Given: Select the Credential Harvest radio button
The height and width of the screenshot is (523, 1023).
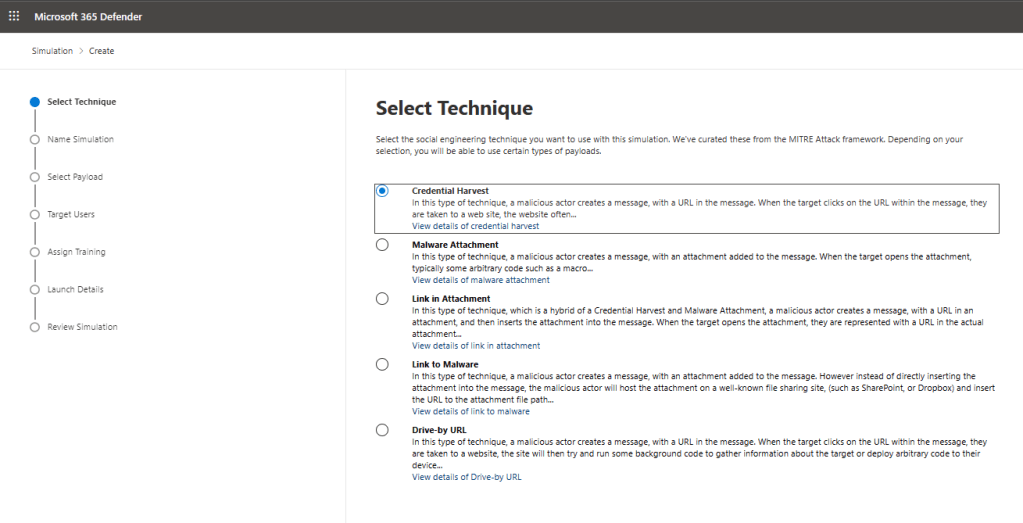Looking at the screenshot, I should [382, 191].
